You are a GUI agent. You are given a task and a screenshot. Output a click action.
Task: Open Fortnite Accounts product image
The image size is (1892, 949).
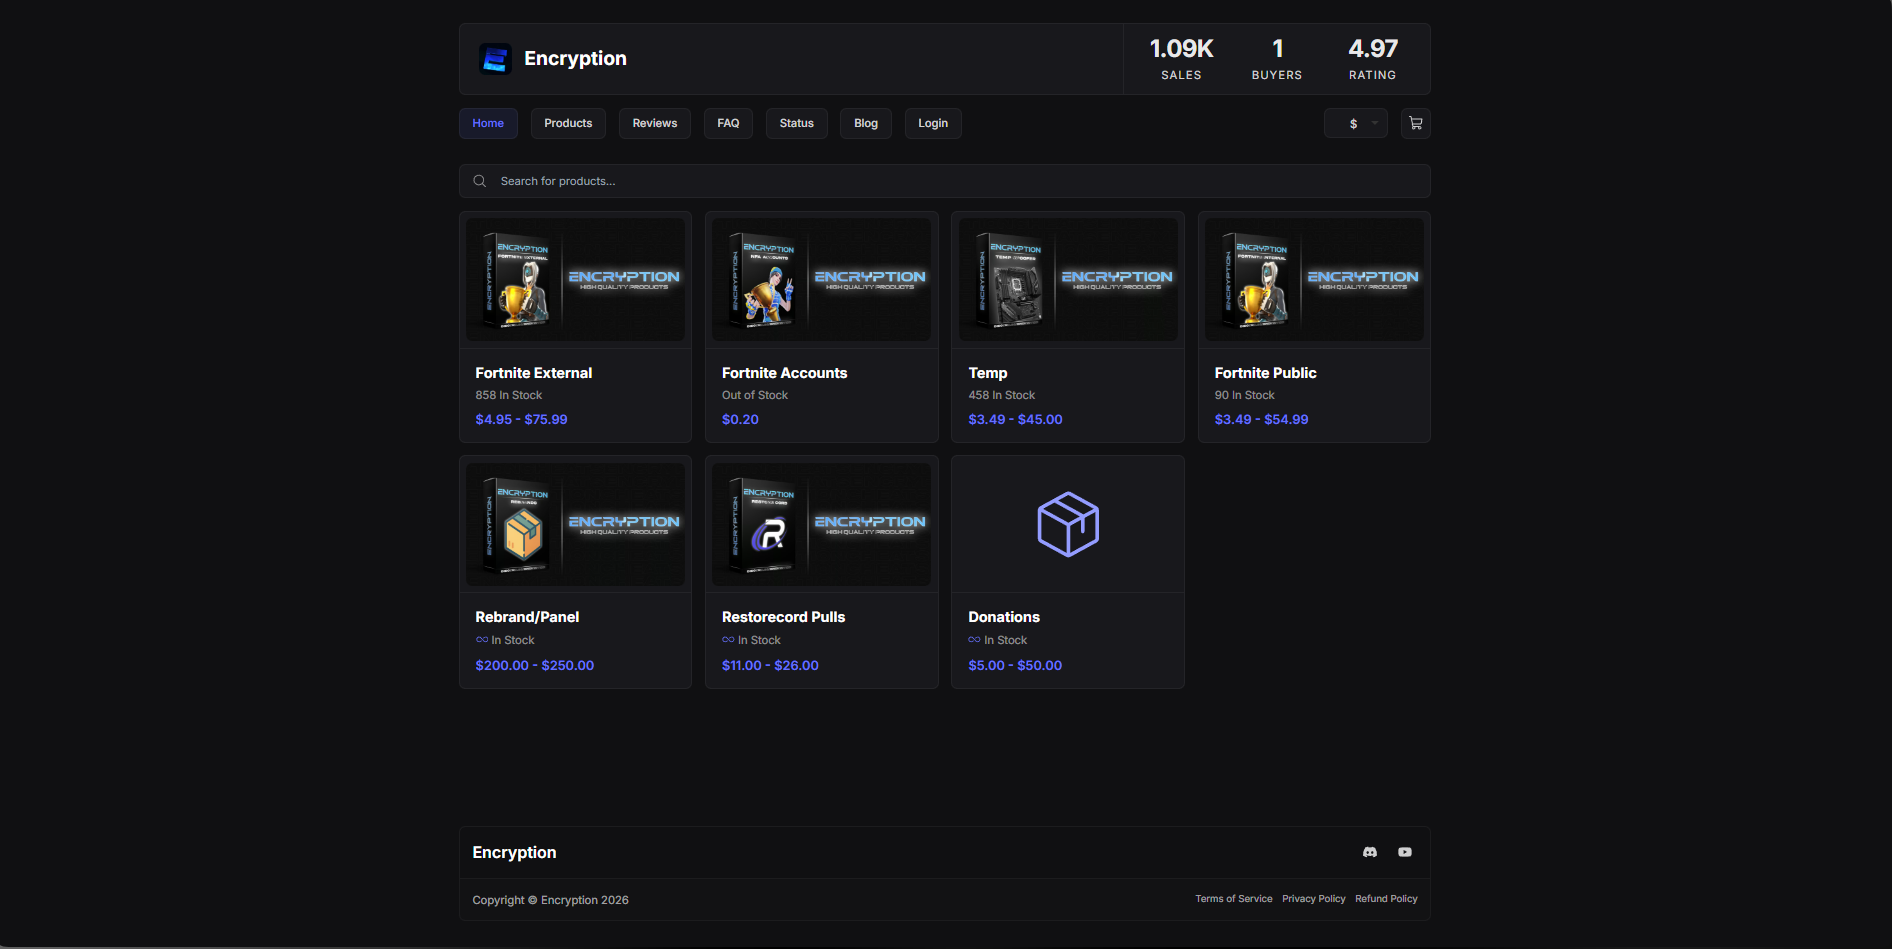coord(822,280)
